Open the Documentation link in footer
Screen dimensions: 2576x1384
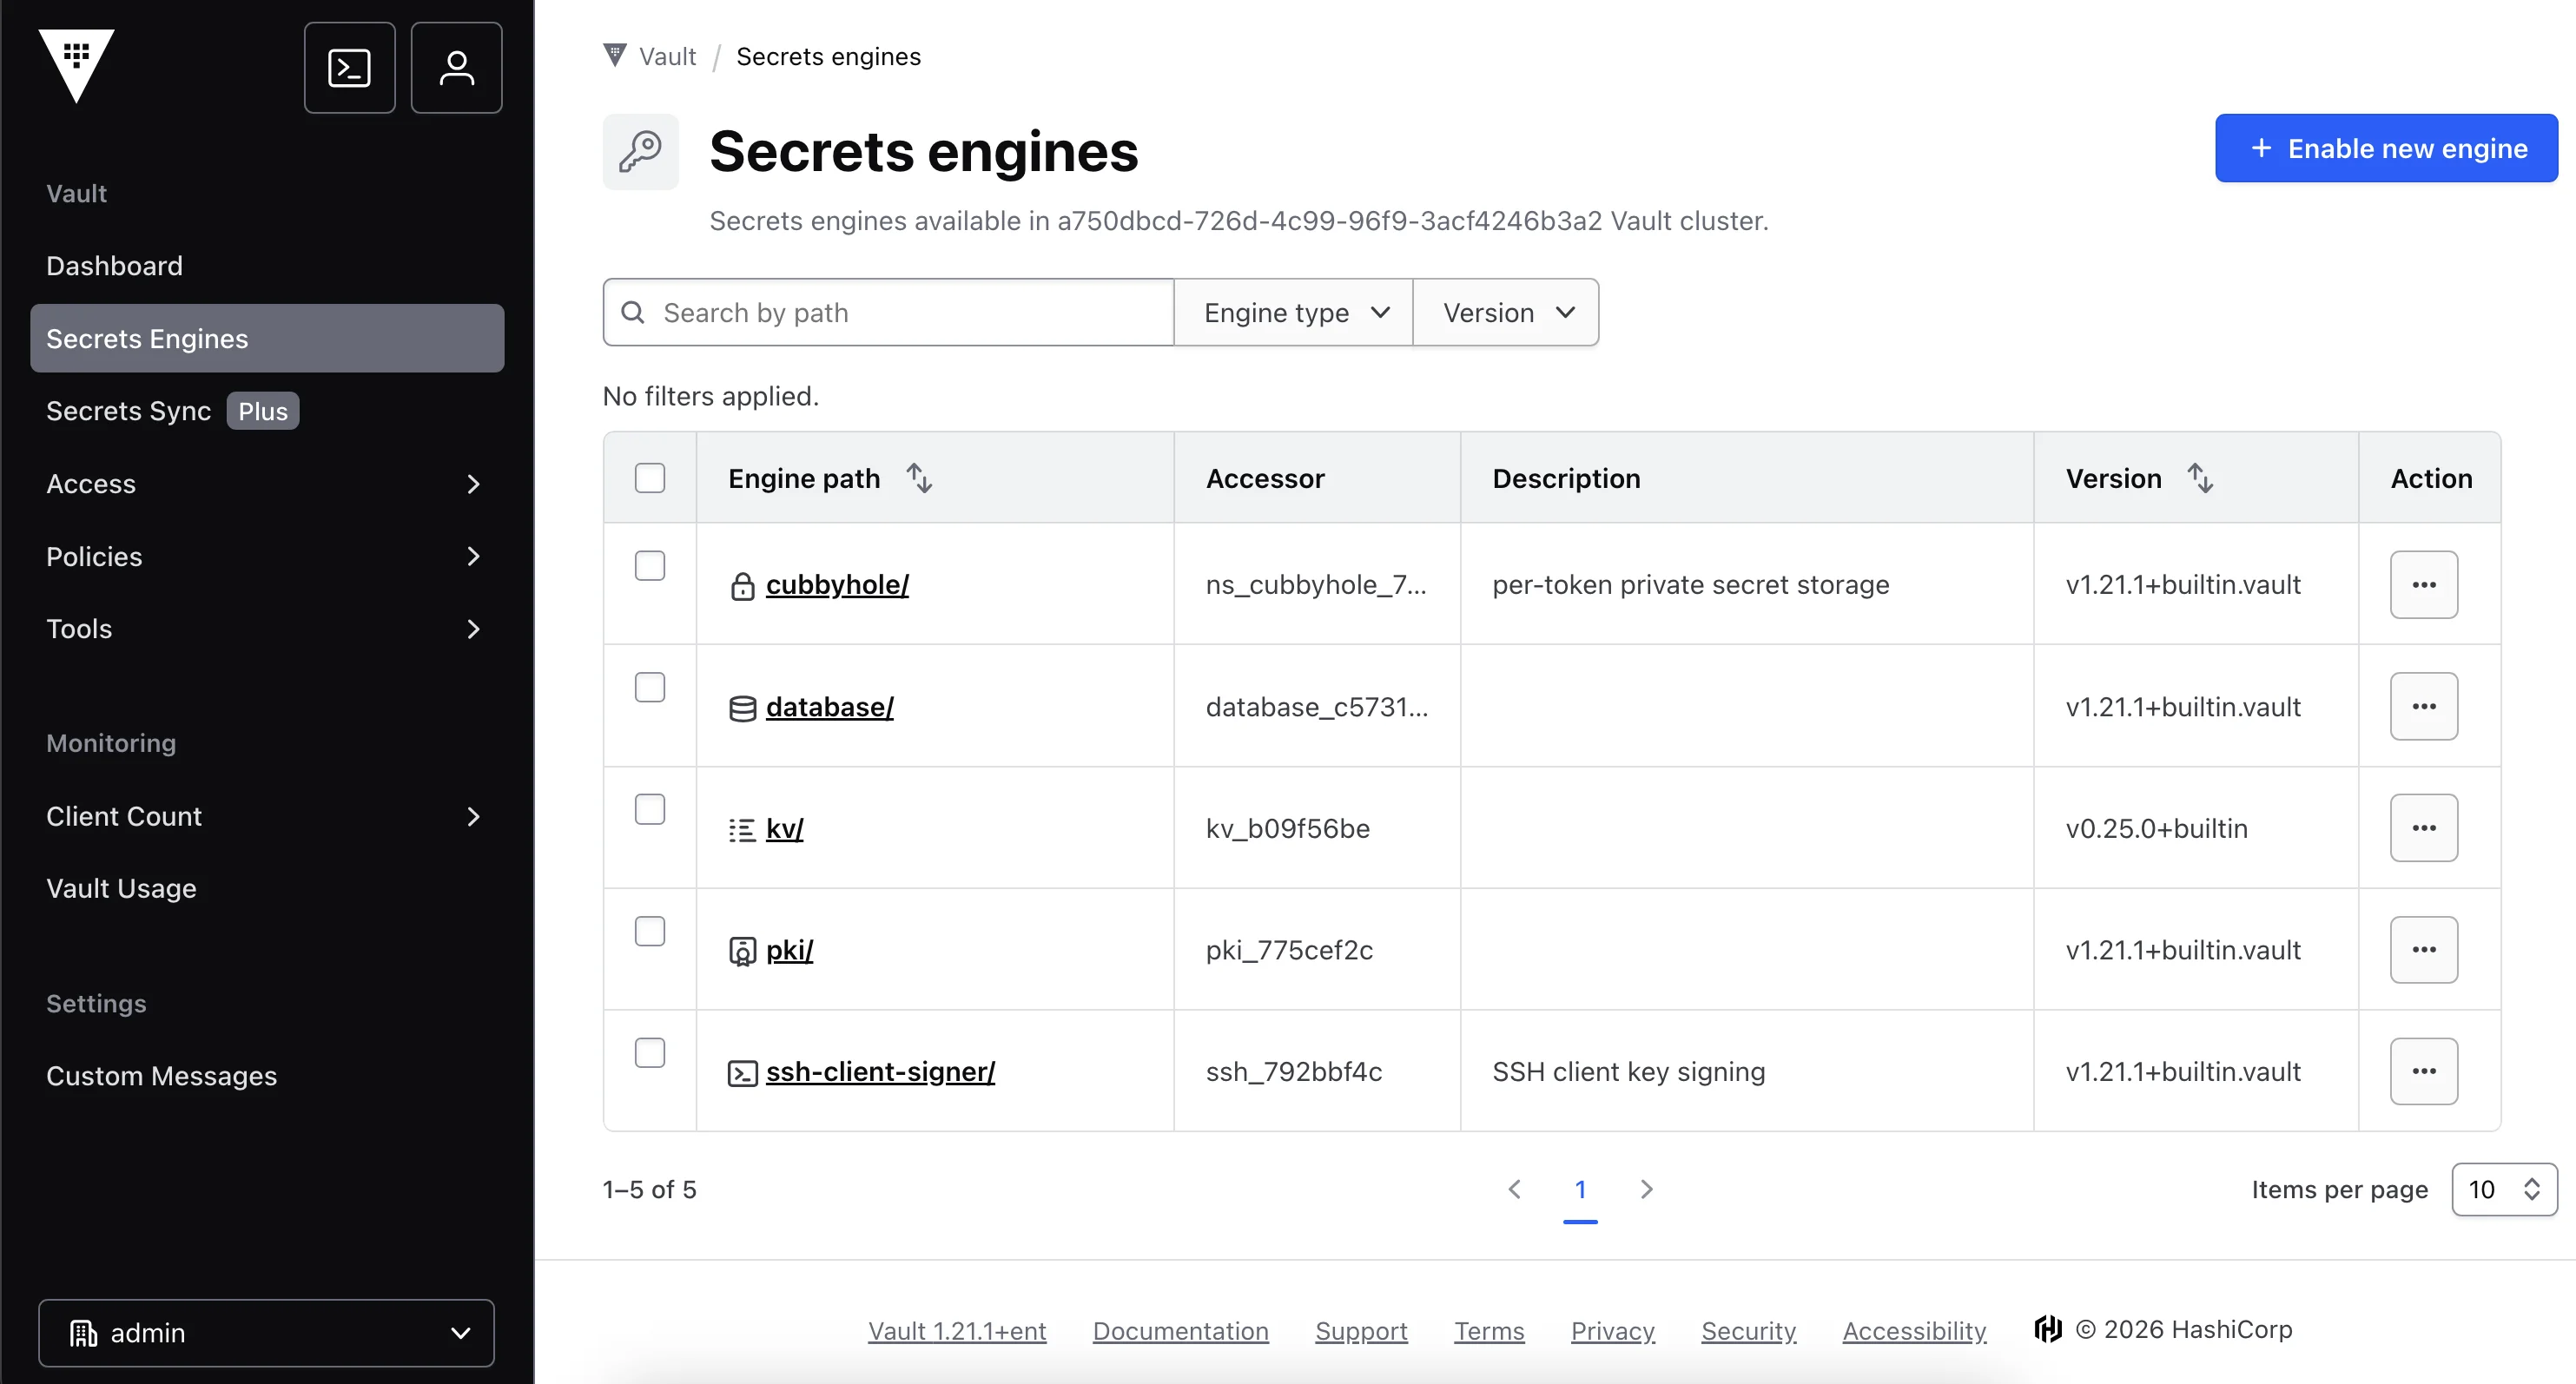tap(1181, 1330)
